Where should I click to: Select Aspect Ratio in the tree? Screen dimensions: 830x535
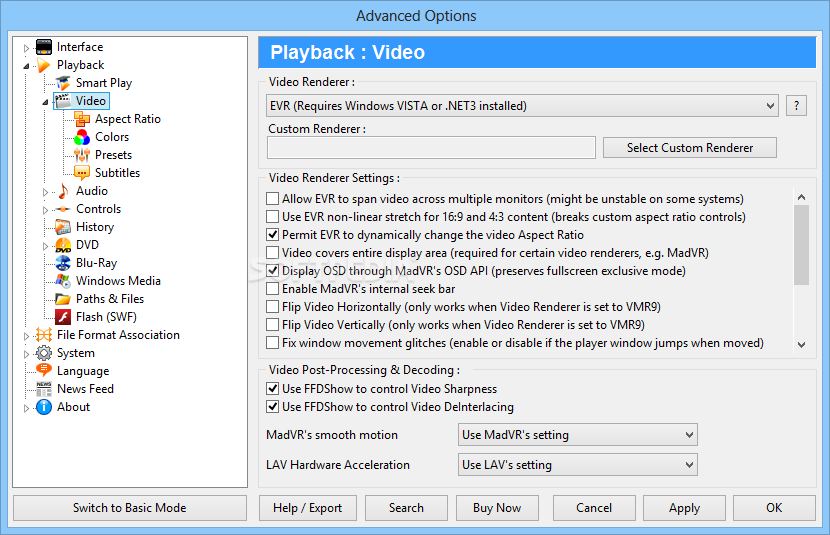[128, 119]
